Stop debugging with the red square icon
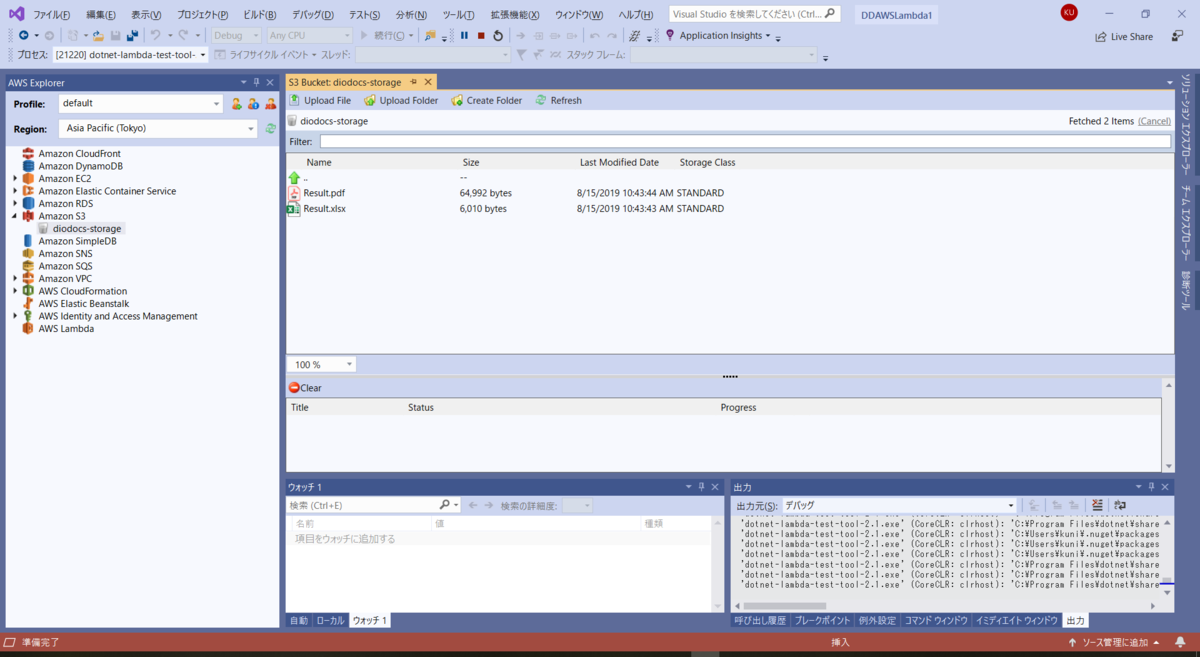 coord(481,35)
